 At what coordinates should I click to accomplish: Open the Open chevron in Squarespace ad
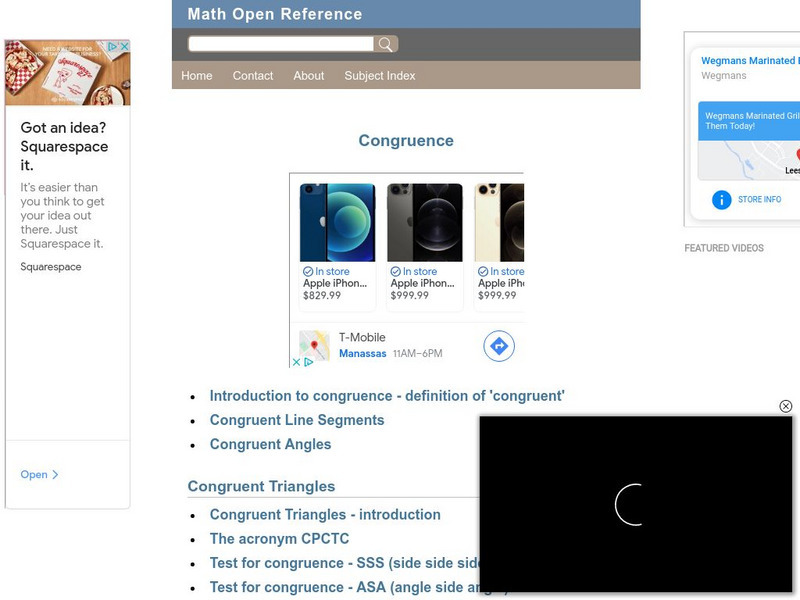39,474
